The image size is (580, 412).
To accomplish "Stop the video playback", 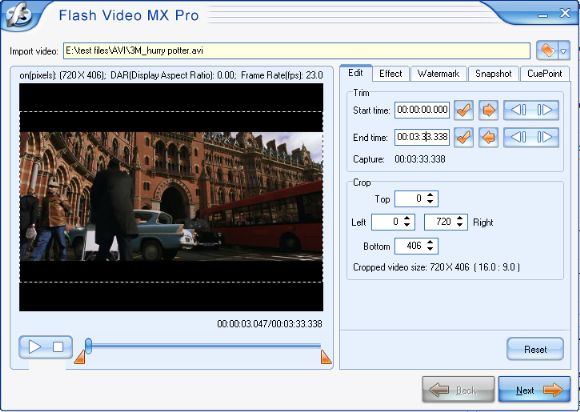I will [x=58, y=347].
